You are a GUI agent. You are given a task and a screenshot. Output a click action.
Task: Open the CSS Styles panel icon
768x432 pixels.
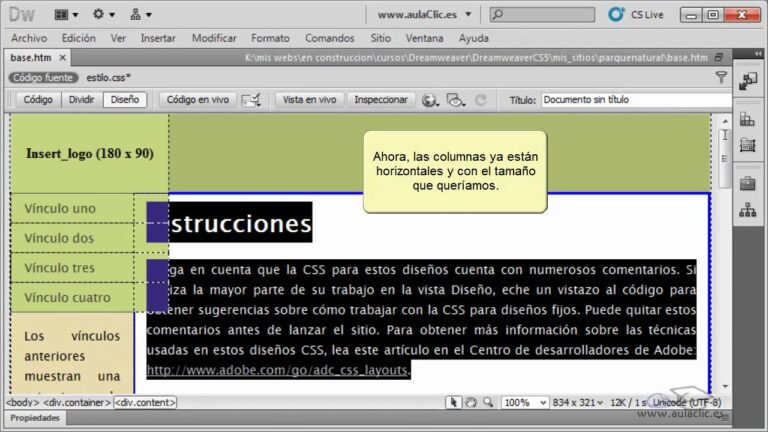[747, 119]
